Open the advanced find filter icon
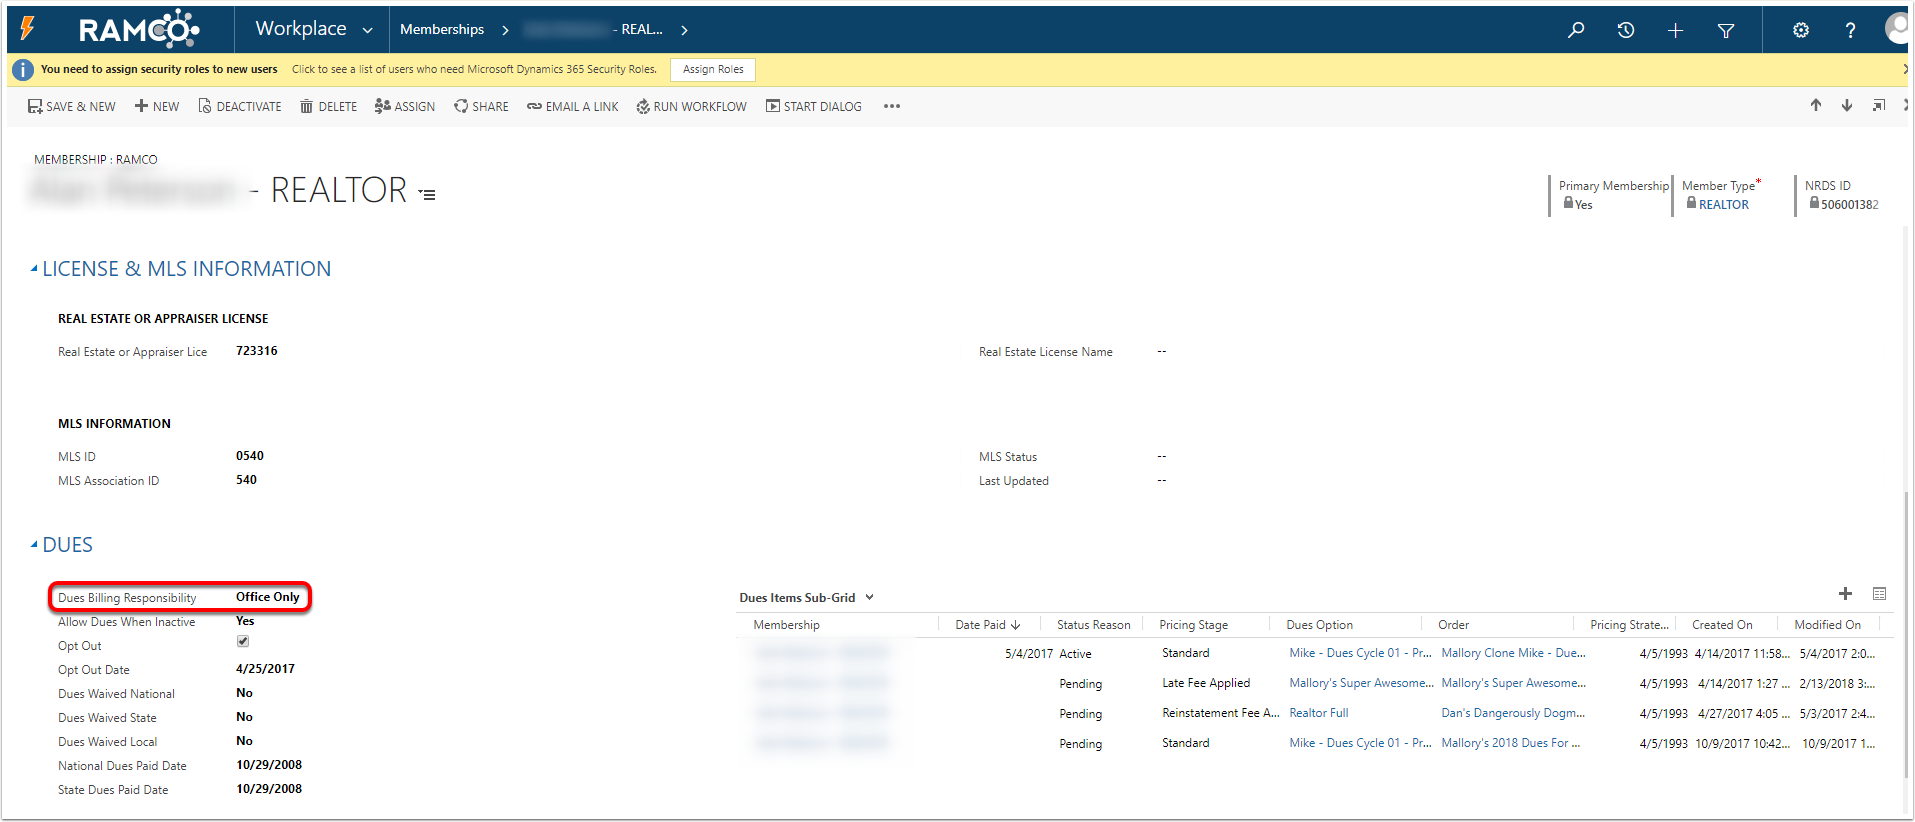This screenshot has width=1915, height=822. 1726,30
